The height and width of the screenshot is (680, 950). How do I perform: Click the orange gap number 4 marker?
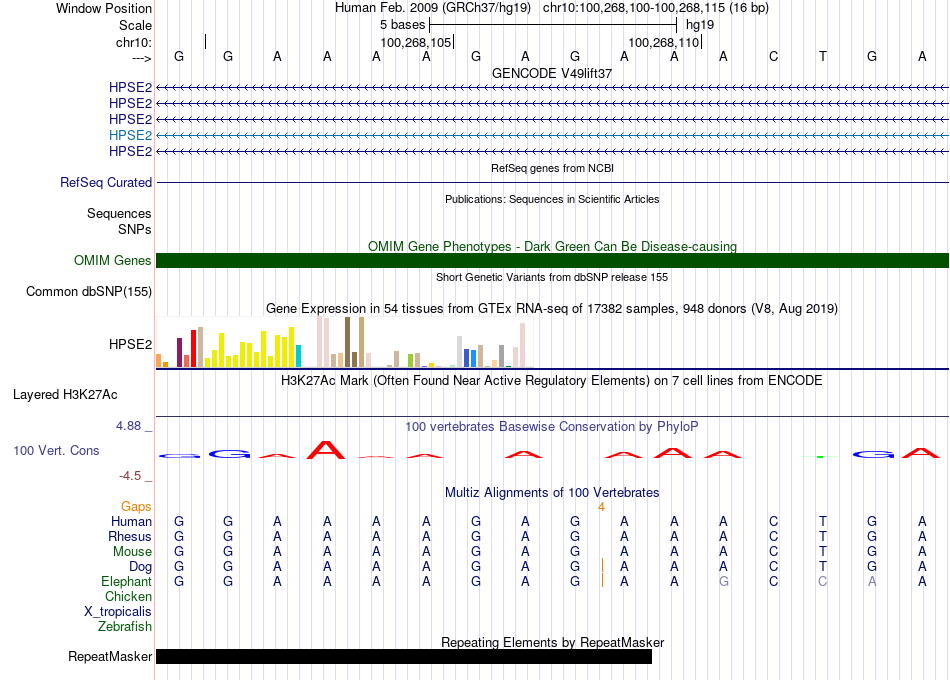[x=601, y=507]
